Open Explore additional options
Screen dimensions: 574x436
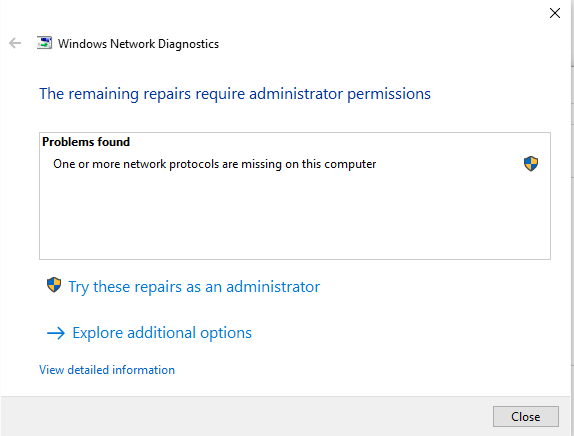coord(162,333)
